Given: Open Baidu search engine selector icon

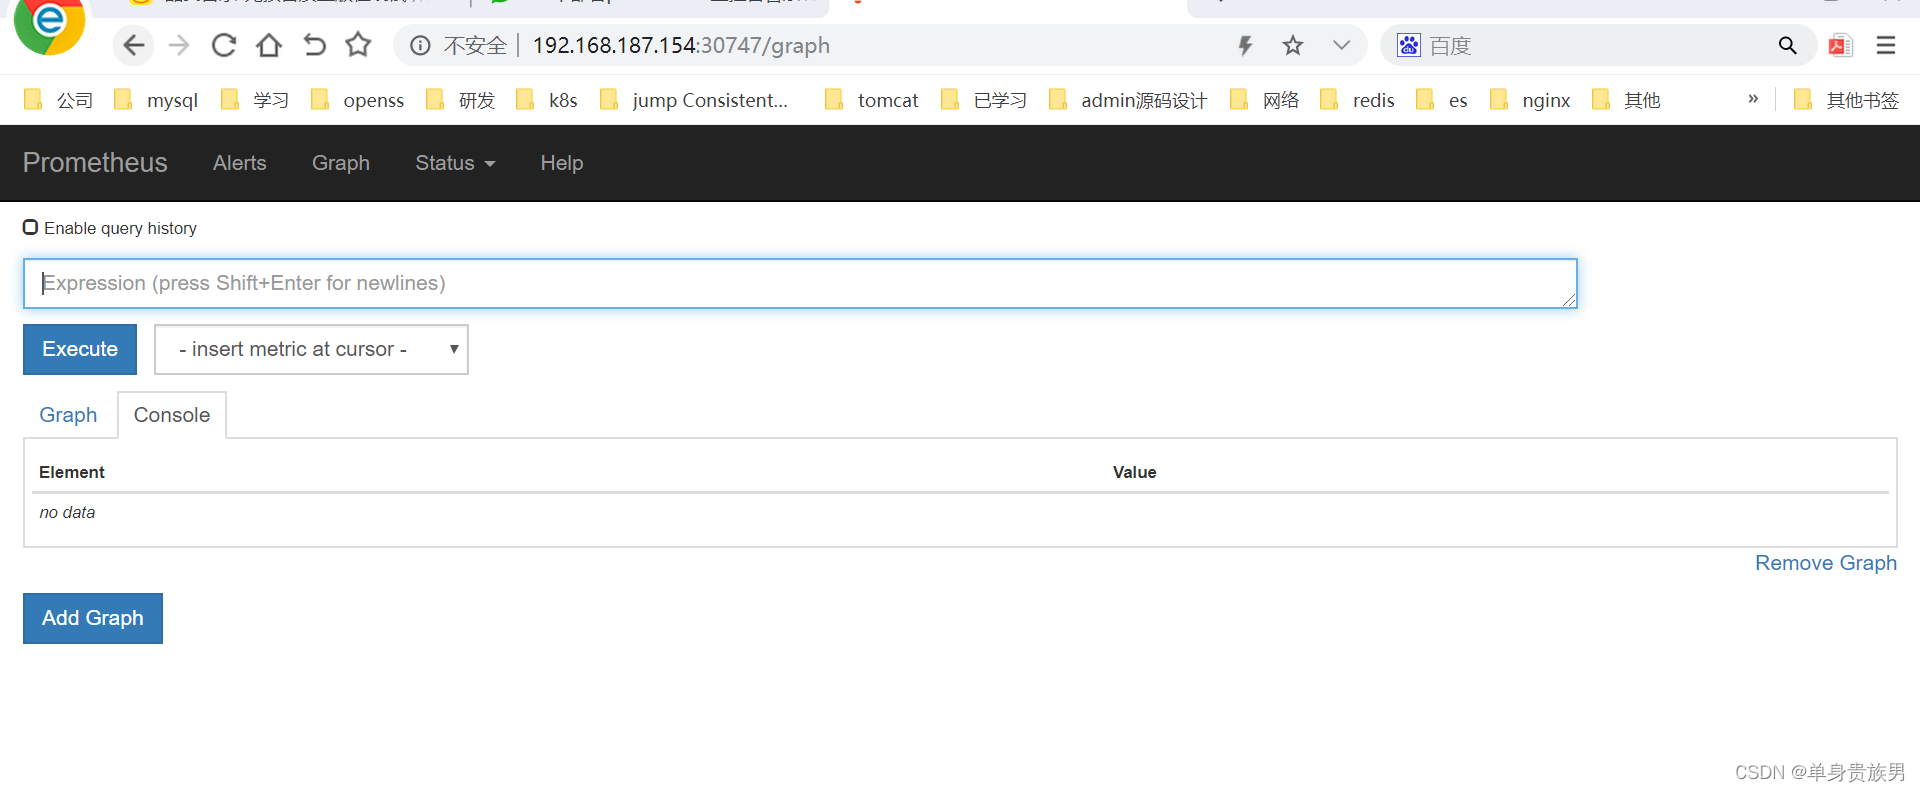Looking at the screenshot, I should click(1408, 45).
